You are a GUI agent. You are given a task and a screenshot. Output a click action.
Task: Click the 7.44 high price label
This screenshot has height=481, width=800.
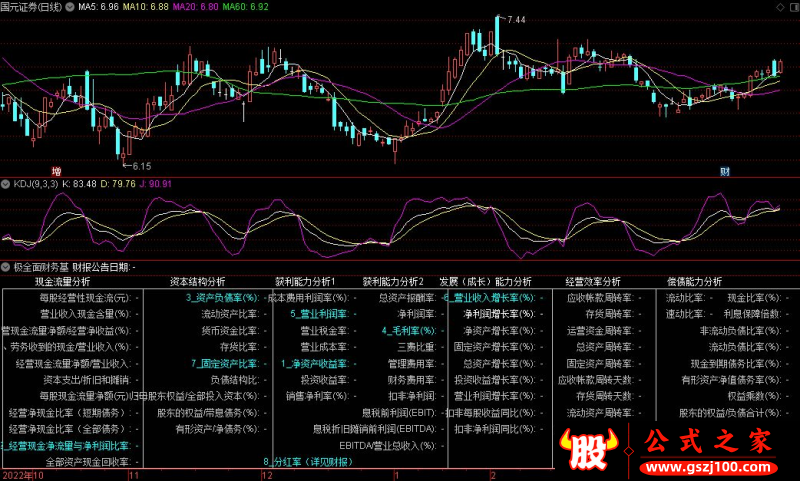[516, 20]
